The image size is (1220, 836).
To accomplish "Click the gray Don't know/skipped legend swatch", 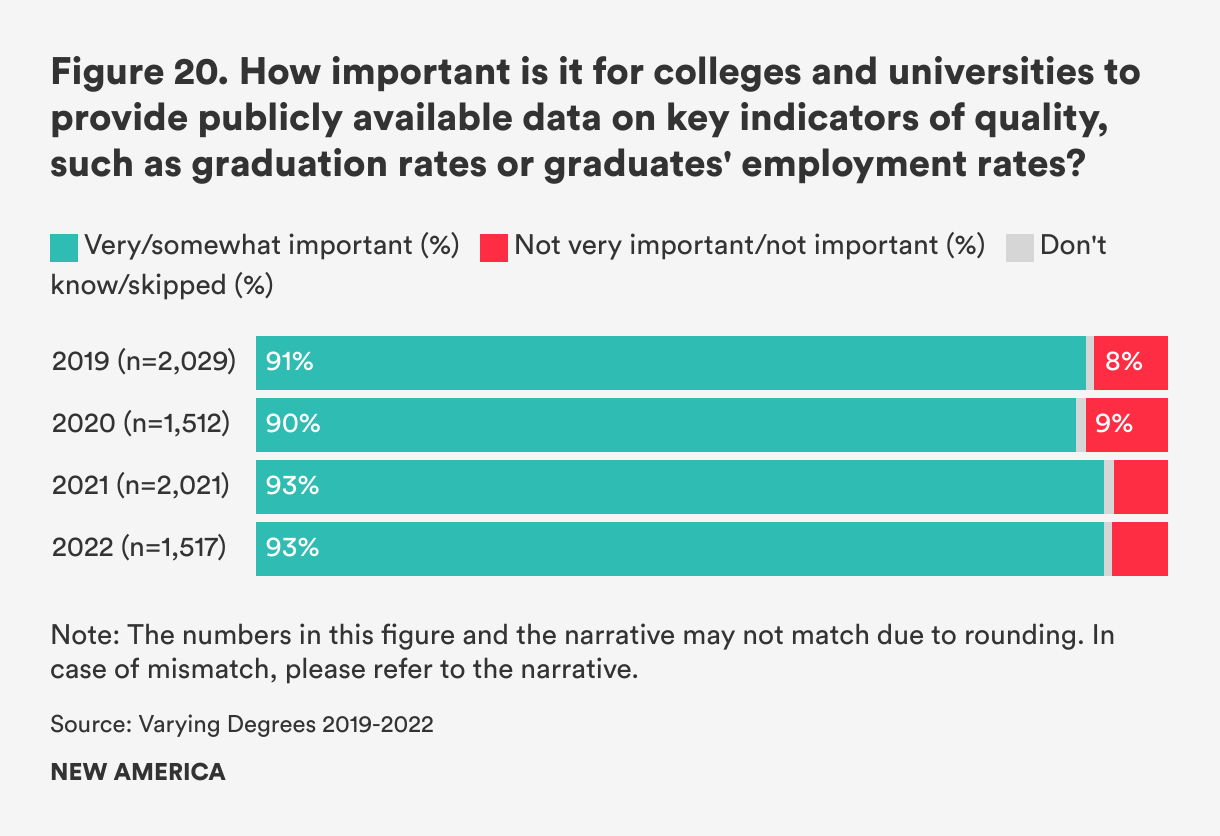I will pos(1020,247).
